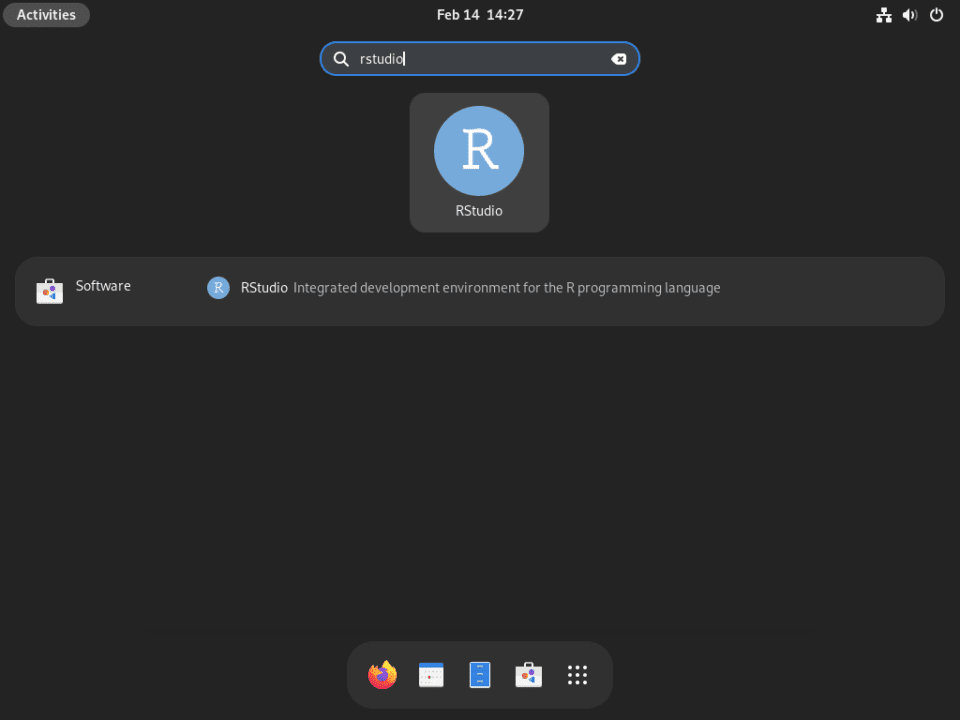Click the volume icon in the top bar

pyautogui.click(x=910, y=14)
